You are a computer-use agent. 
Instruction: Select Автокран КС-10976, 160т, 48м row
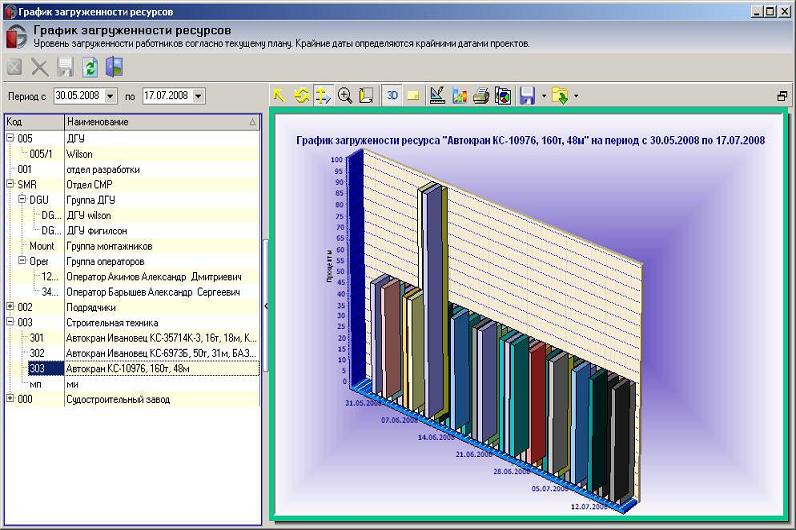pyautogui.click(x=132, y=369)
